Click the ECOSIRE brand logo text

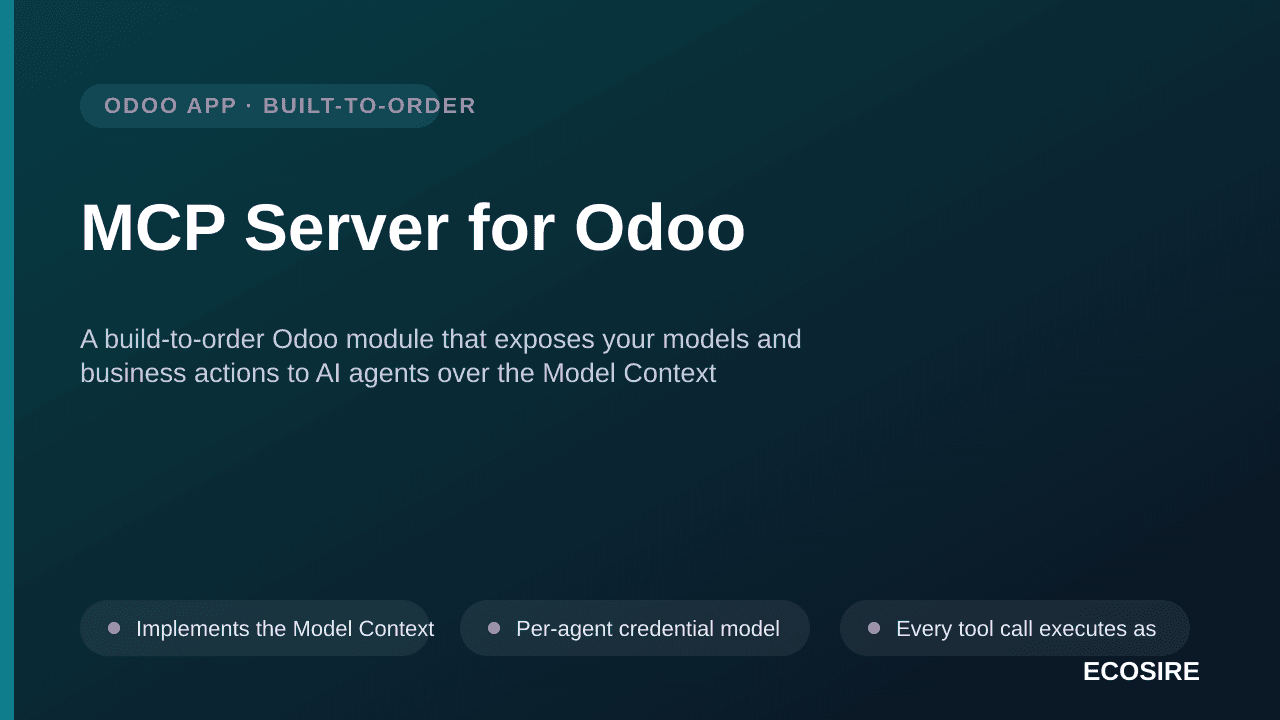tap(1141, 672)
